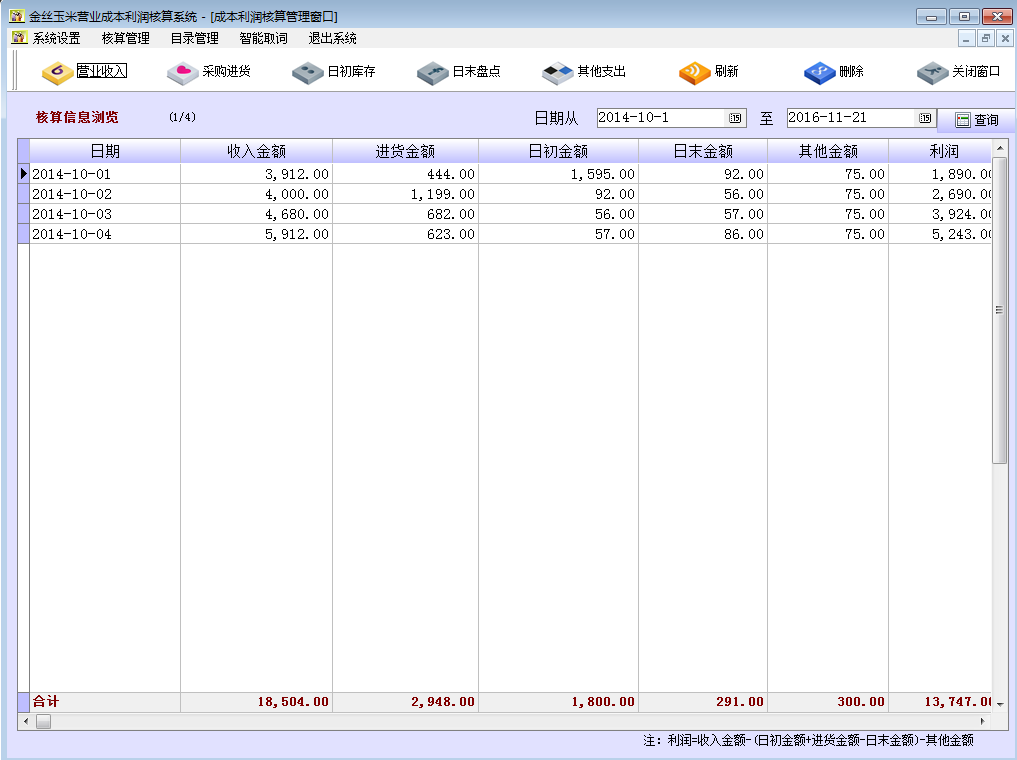Click the horizontal scrollbar right arrow
1017x760 pixels.
pos(982,721)
